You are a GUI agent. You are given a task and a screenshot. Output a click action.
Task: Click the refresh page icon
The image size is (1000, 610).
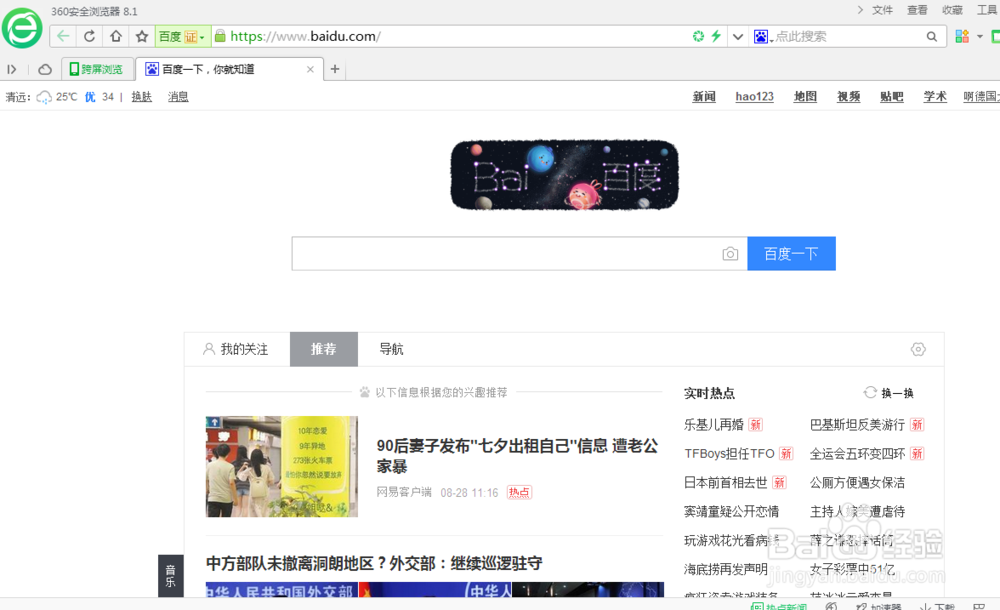(88, 36)
